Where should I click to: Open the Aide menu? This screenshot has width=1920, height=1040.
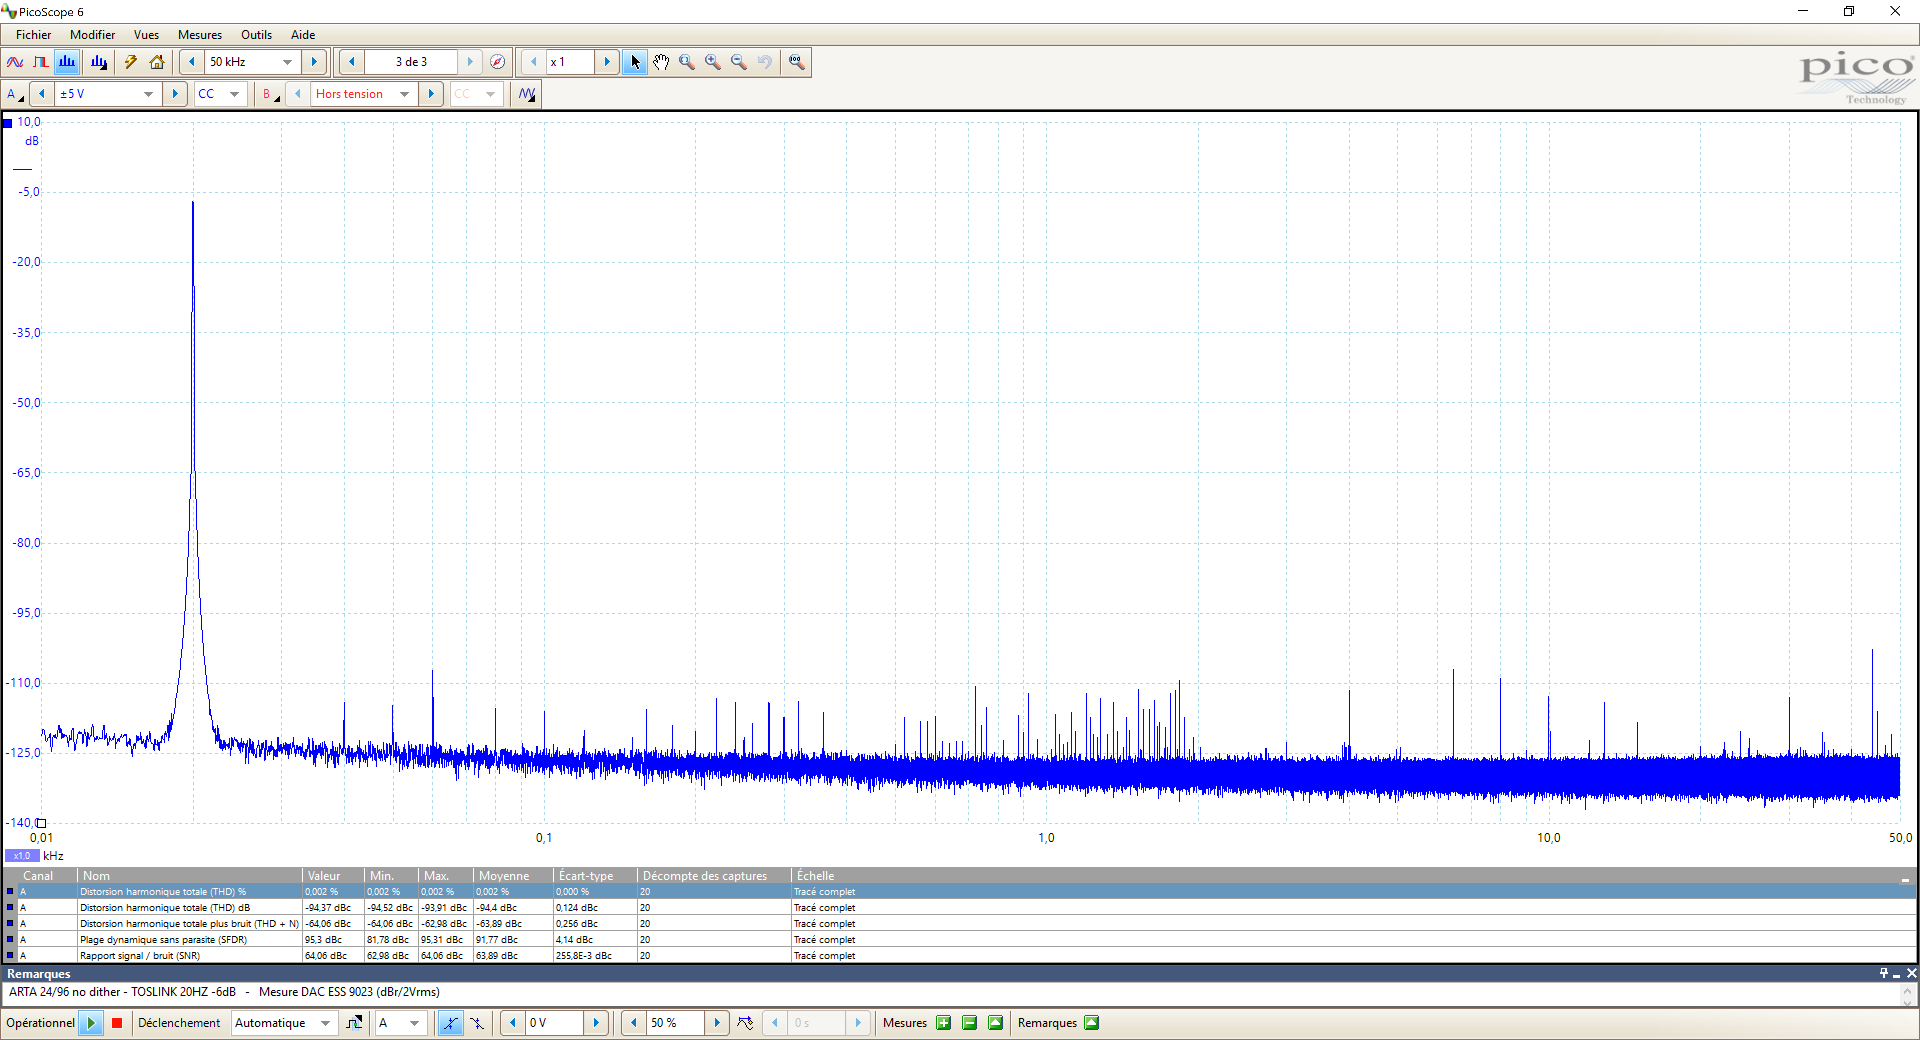[x=303, y=35]
